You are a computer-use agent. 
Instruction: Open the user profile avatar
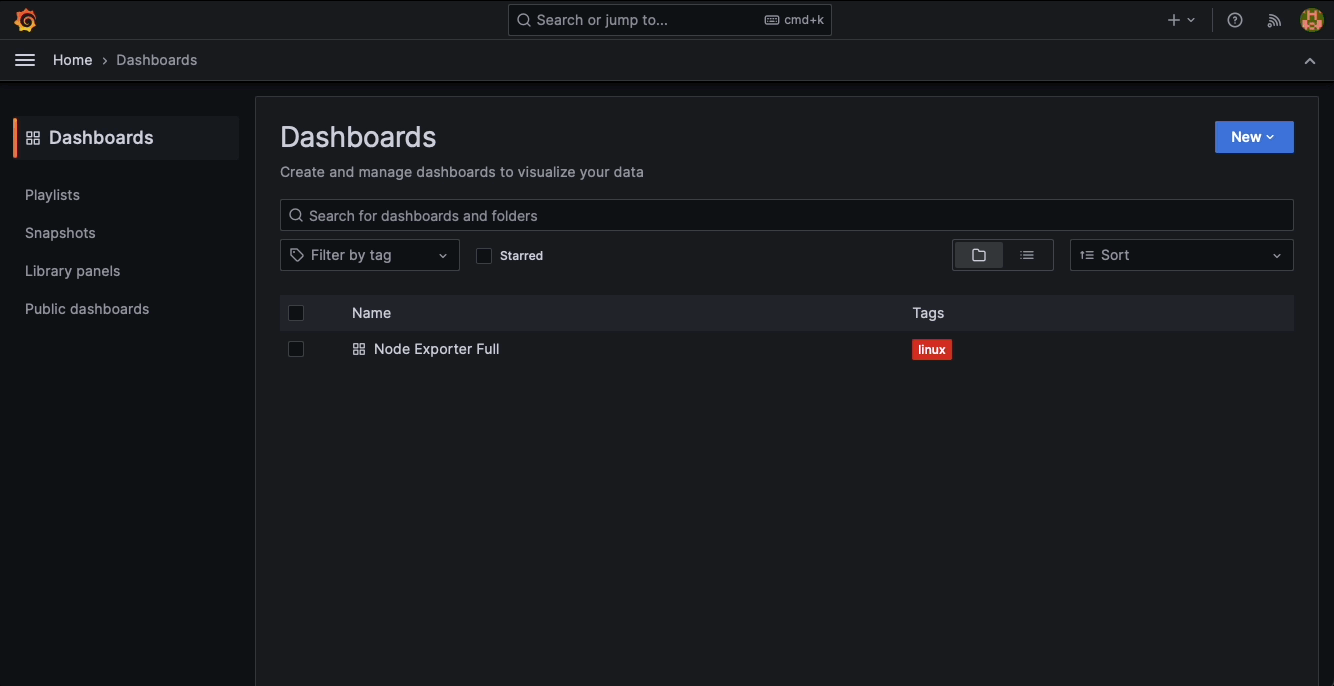coord(1311,19)
